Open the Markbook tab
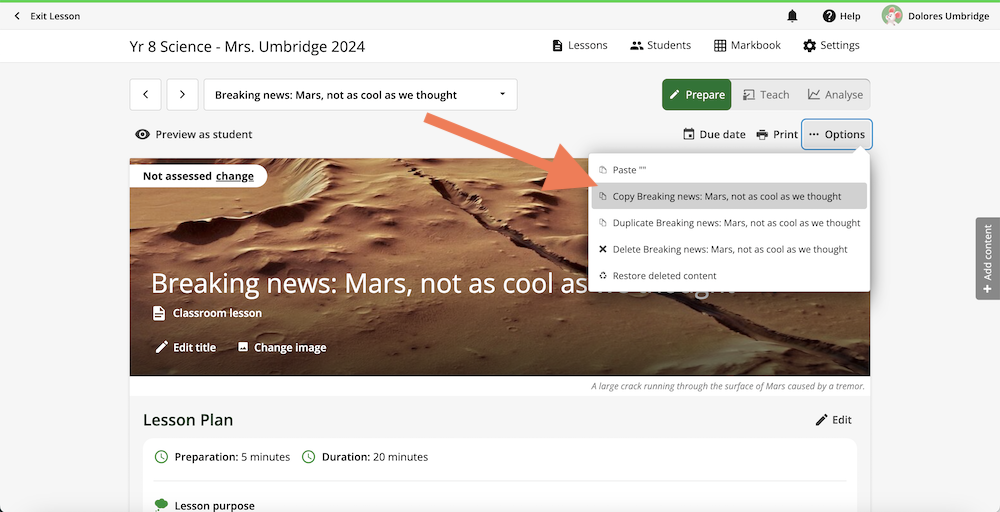1000x512 pixels. click(x=747, y=45)
